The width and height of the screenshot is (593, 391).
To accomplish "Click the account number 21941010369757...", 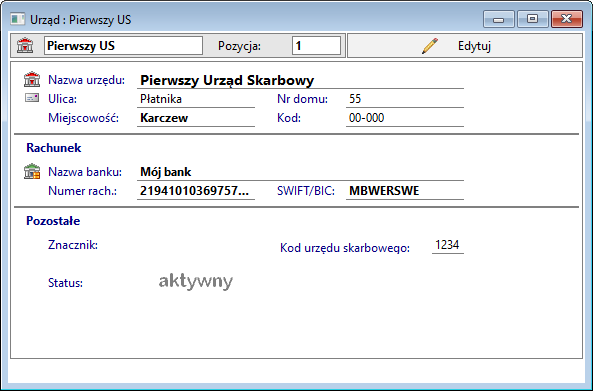I will 194,191.
